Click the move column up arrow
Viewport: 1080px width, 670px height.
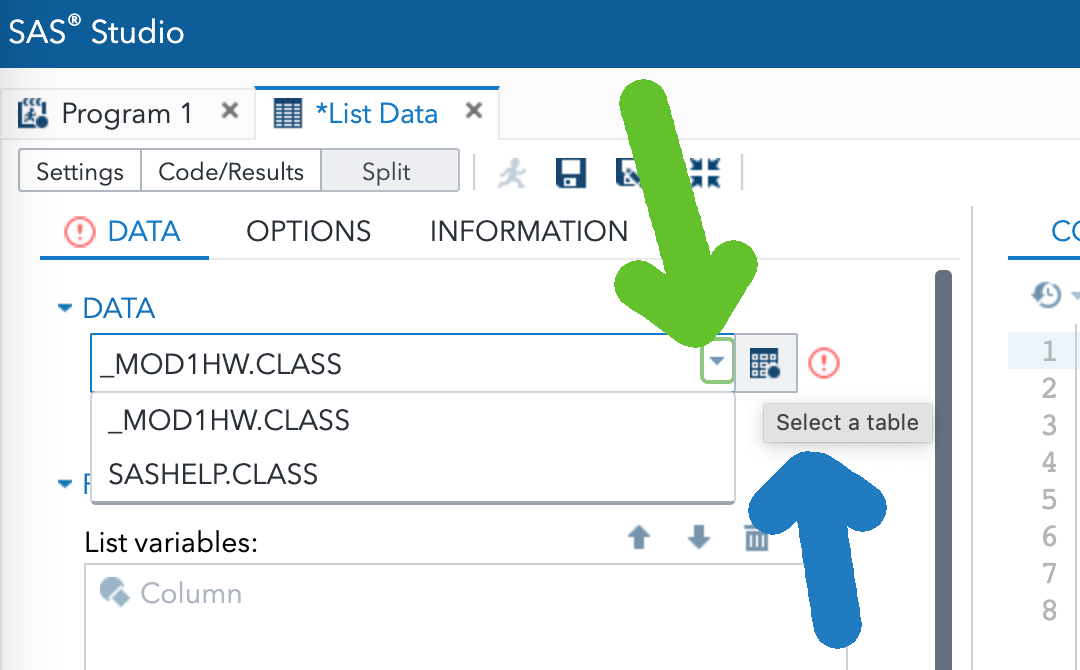[x=639, y=538]
